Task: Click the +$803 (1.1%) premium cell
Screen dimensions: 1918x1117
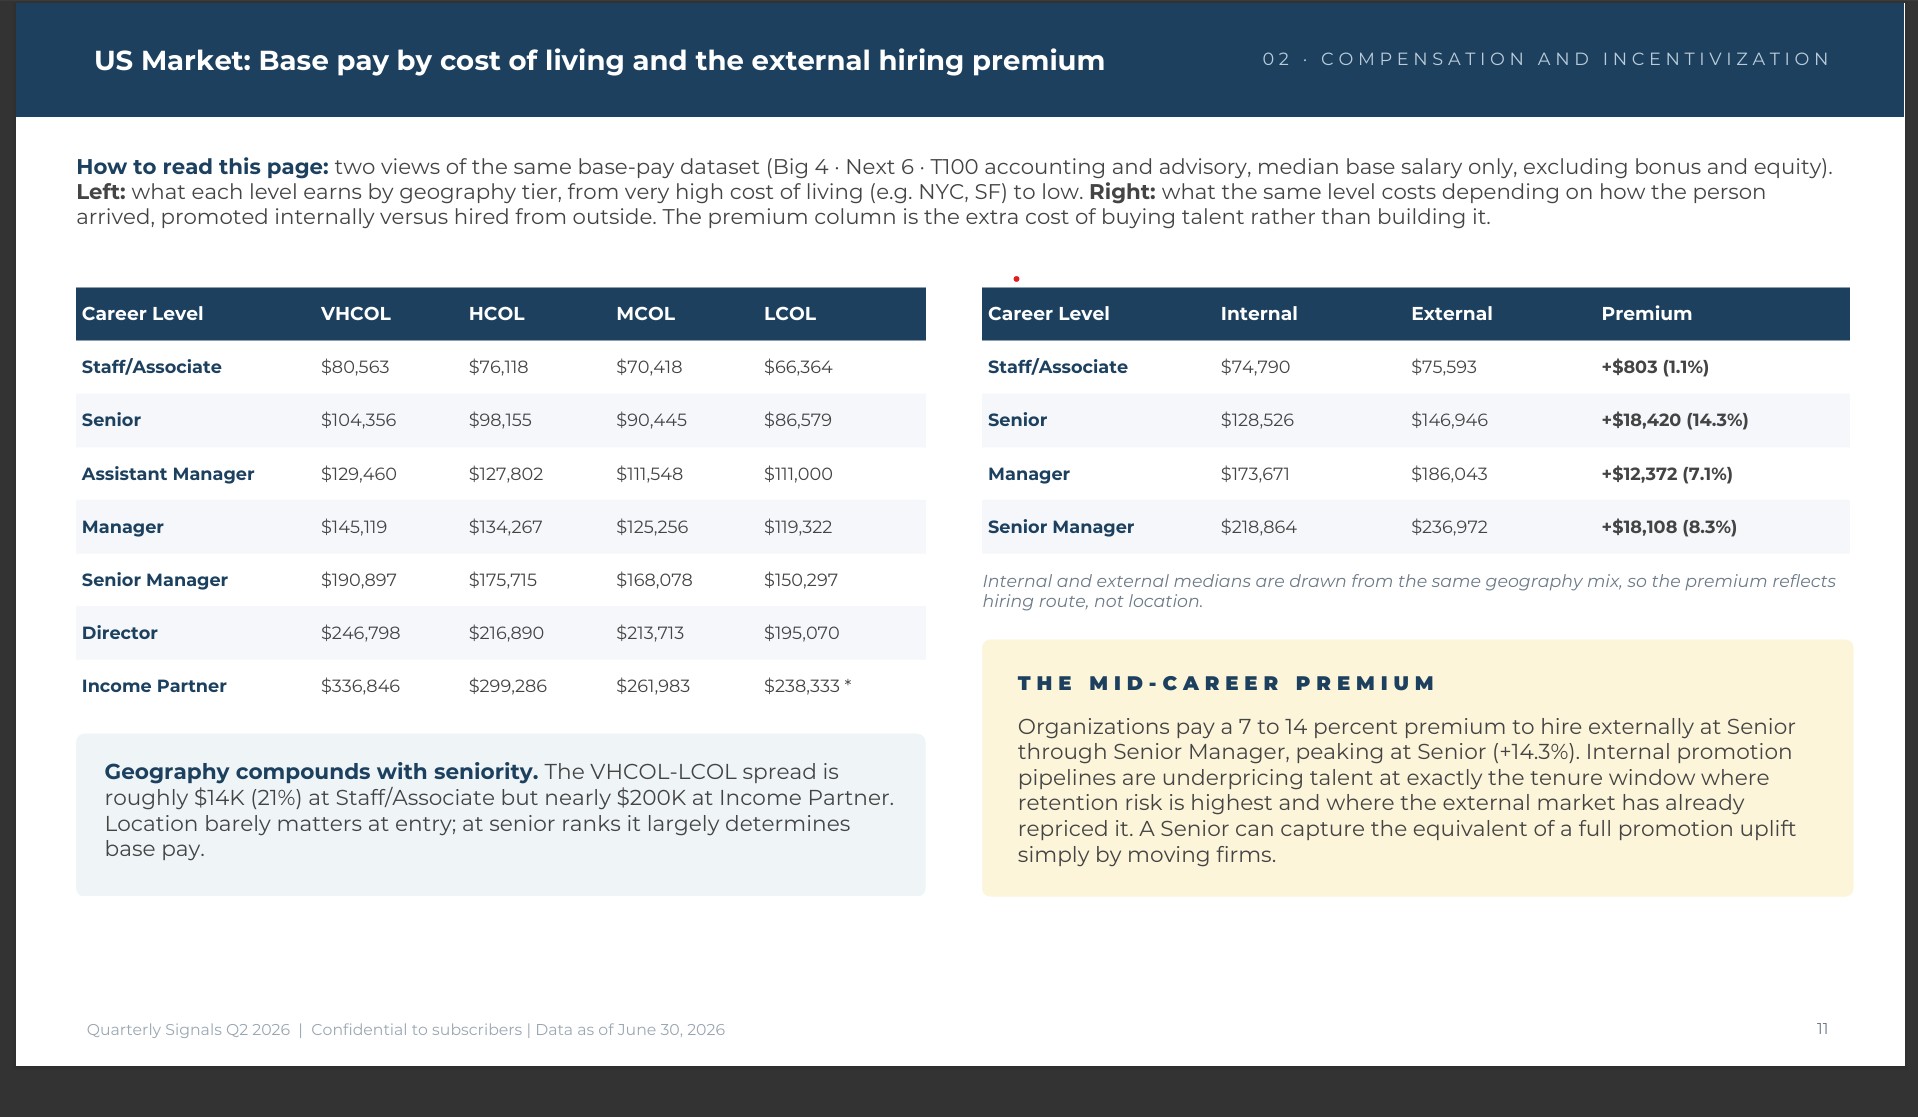Action: point(1654,367)
